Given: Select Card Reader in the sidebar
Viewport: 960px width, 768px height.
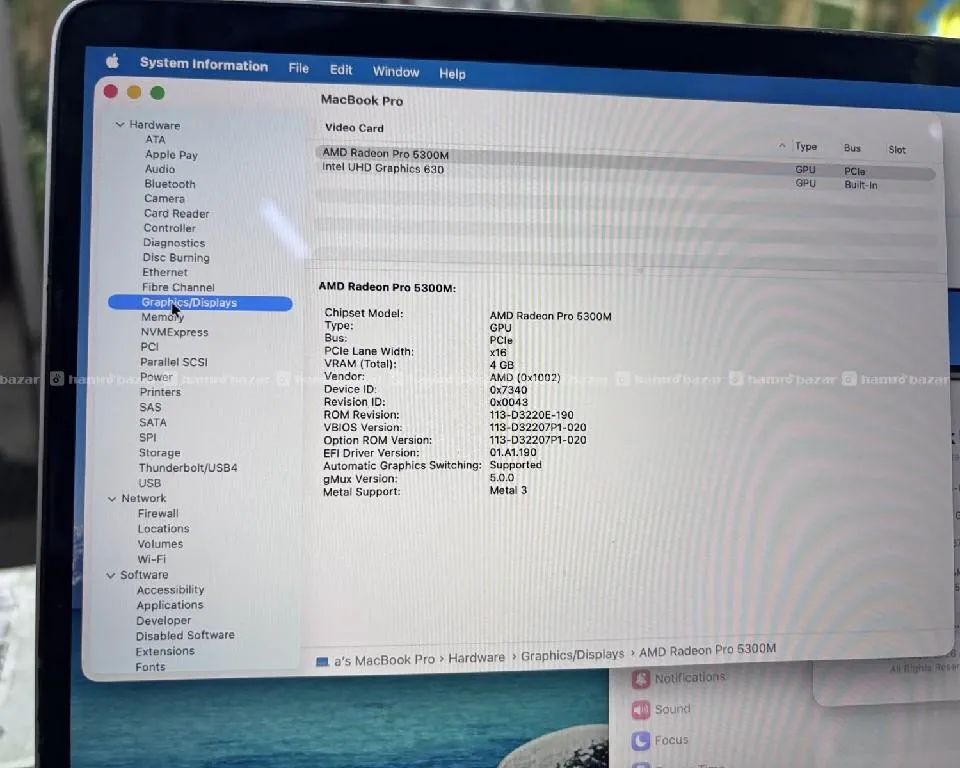Looking at the screenshot, I should tap(176, 213).
